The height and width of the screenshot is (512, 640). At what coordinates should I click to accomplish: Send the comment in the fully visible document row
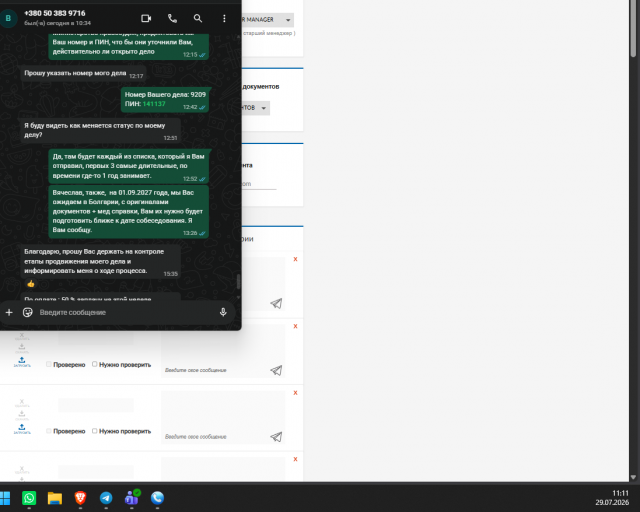(276, 437)
